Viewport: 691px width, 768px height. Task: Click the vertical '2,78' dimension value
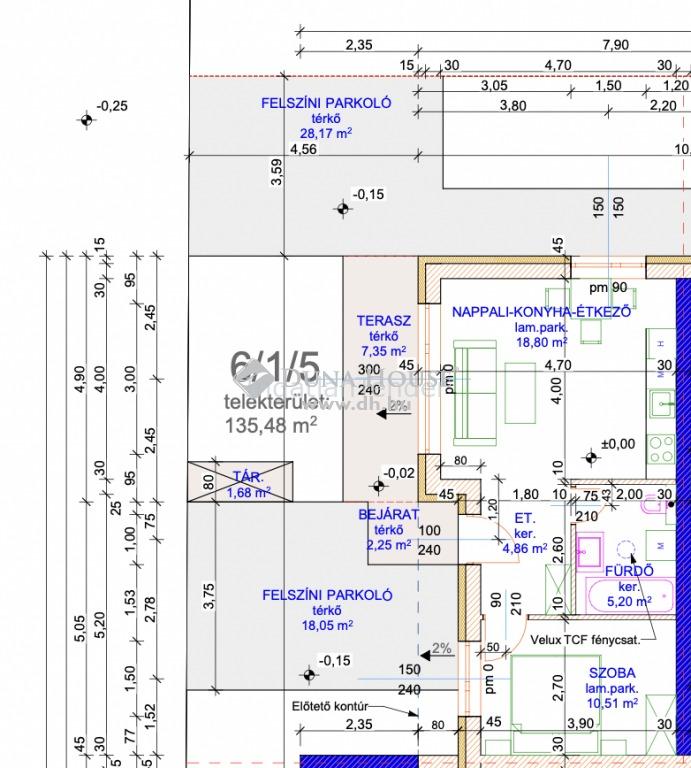pos(151,609)
